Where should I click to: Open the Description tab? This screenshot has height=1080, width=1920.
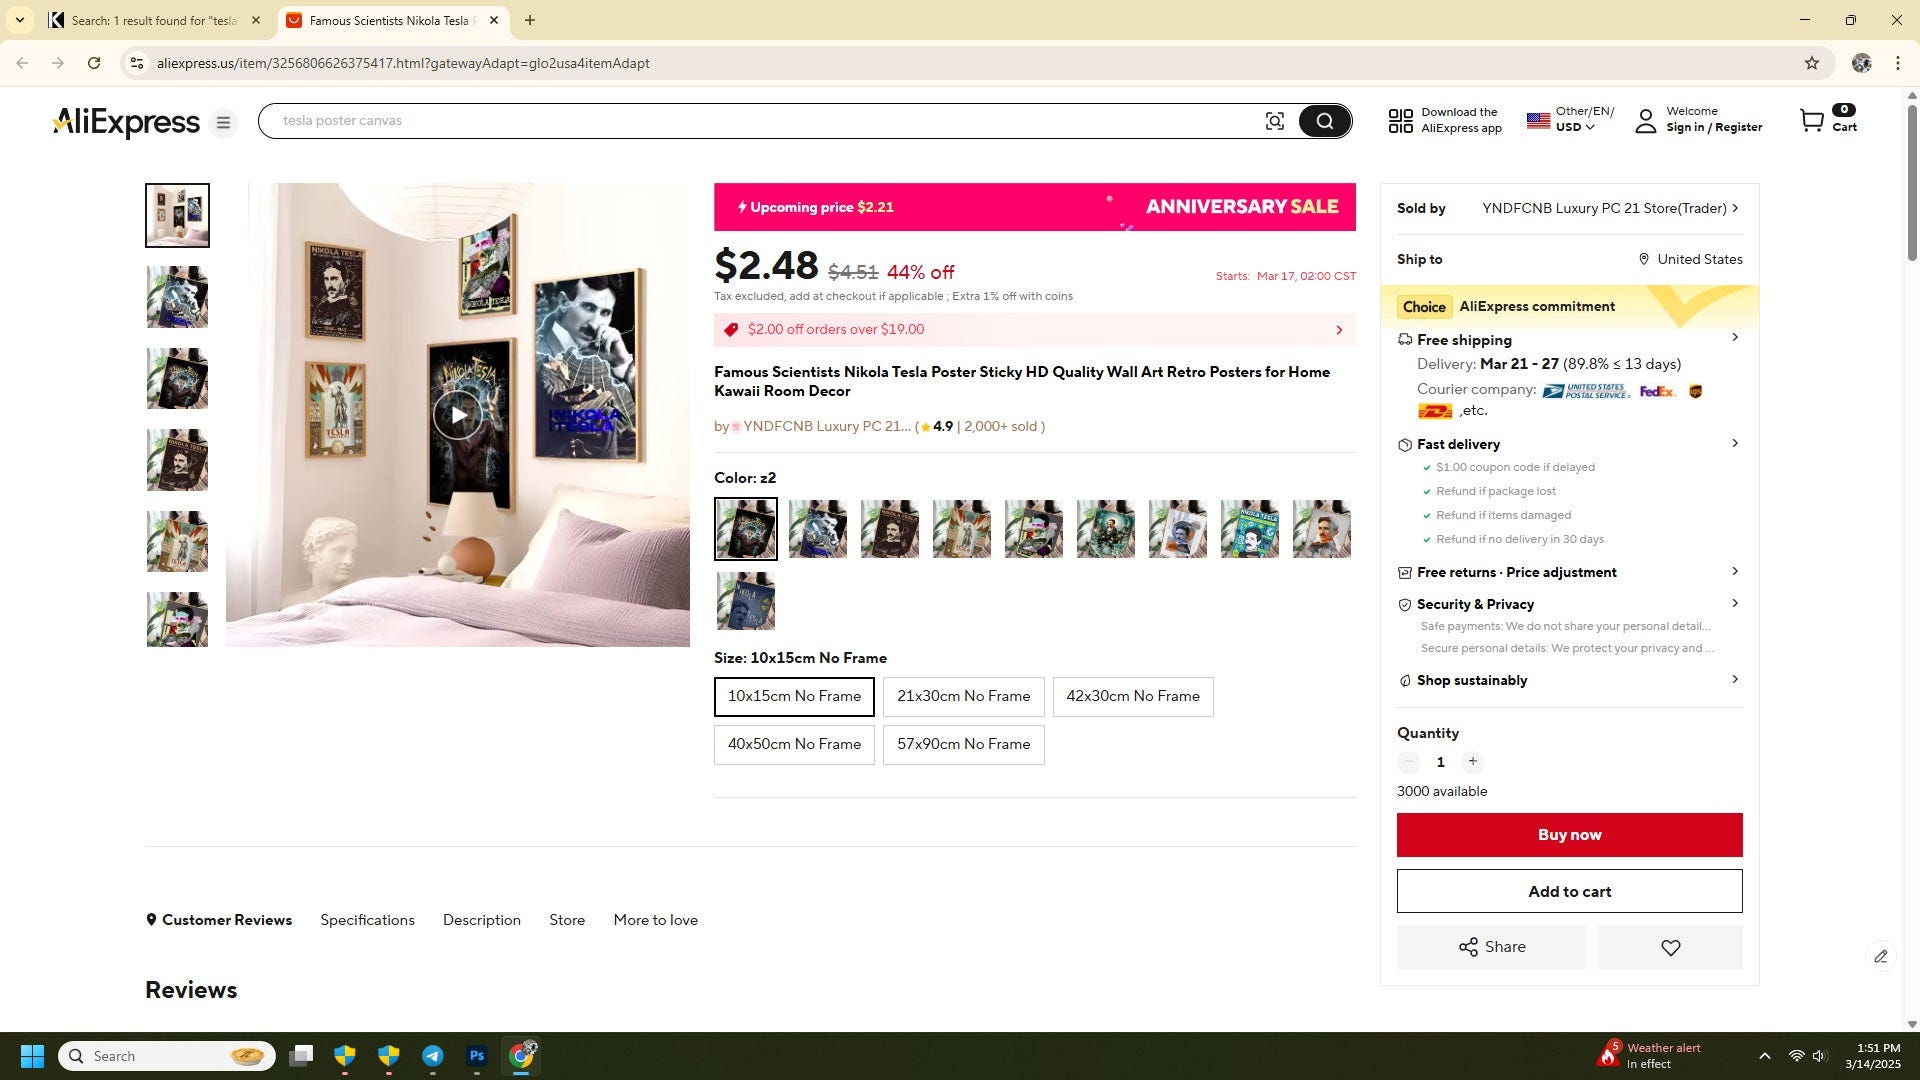click(x=481, y=920)
